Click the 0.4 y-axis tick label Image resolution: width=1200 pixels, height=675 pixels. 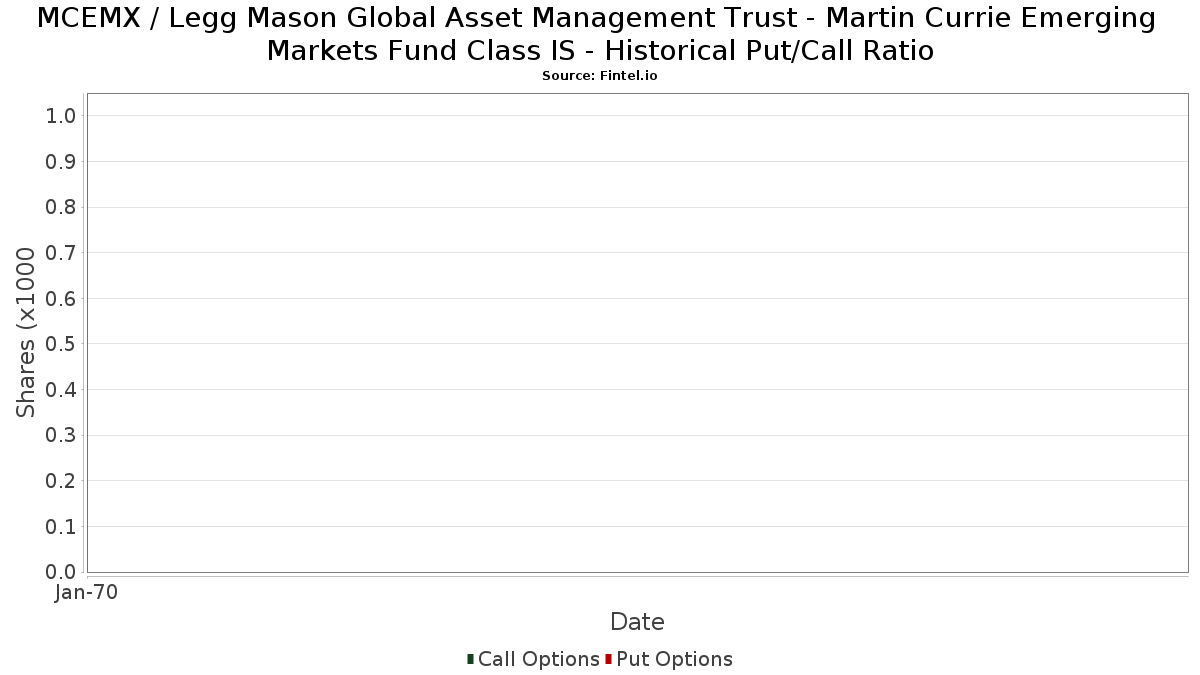(x=61, y=390)
